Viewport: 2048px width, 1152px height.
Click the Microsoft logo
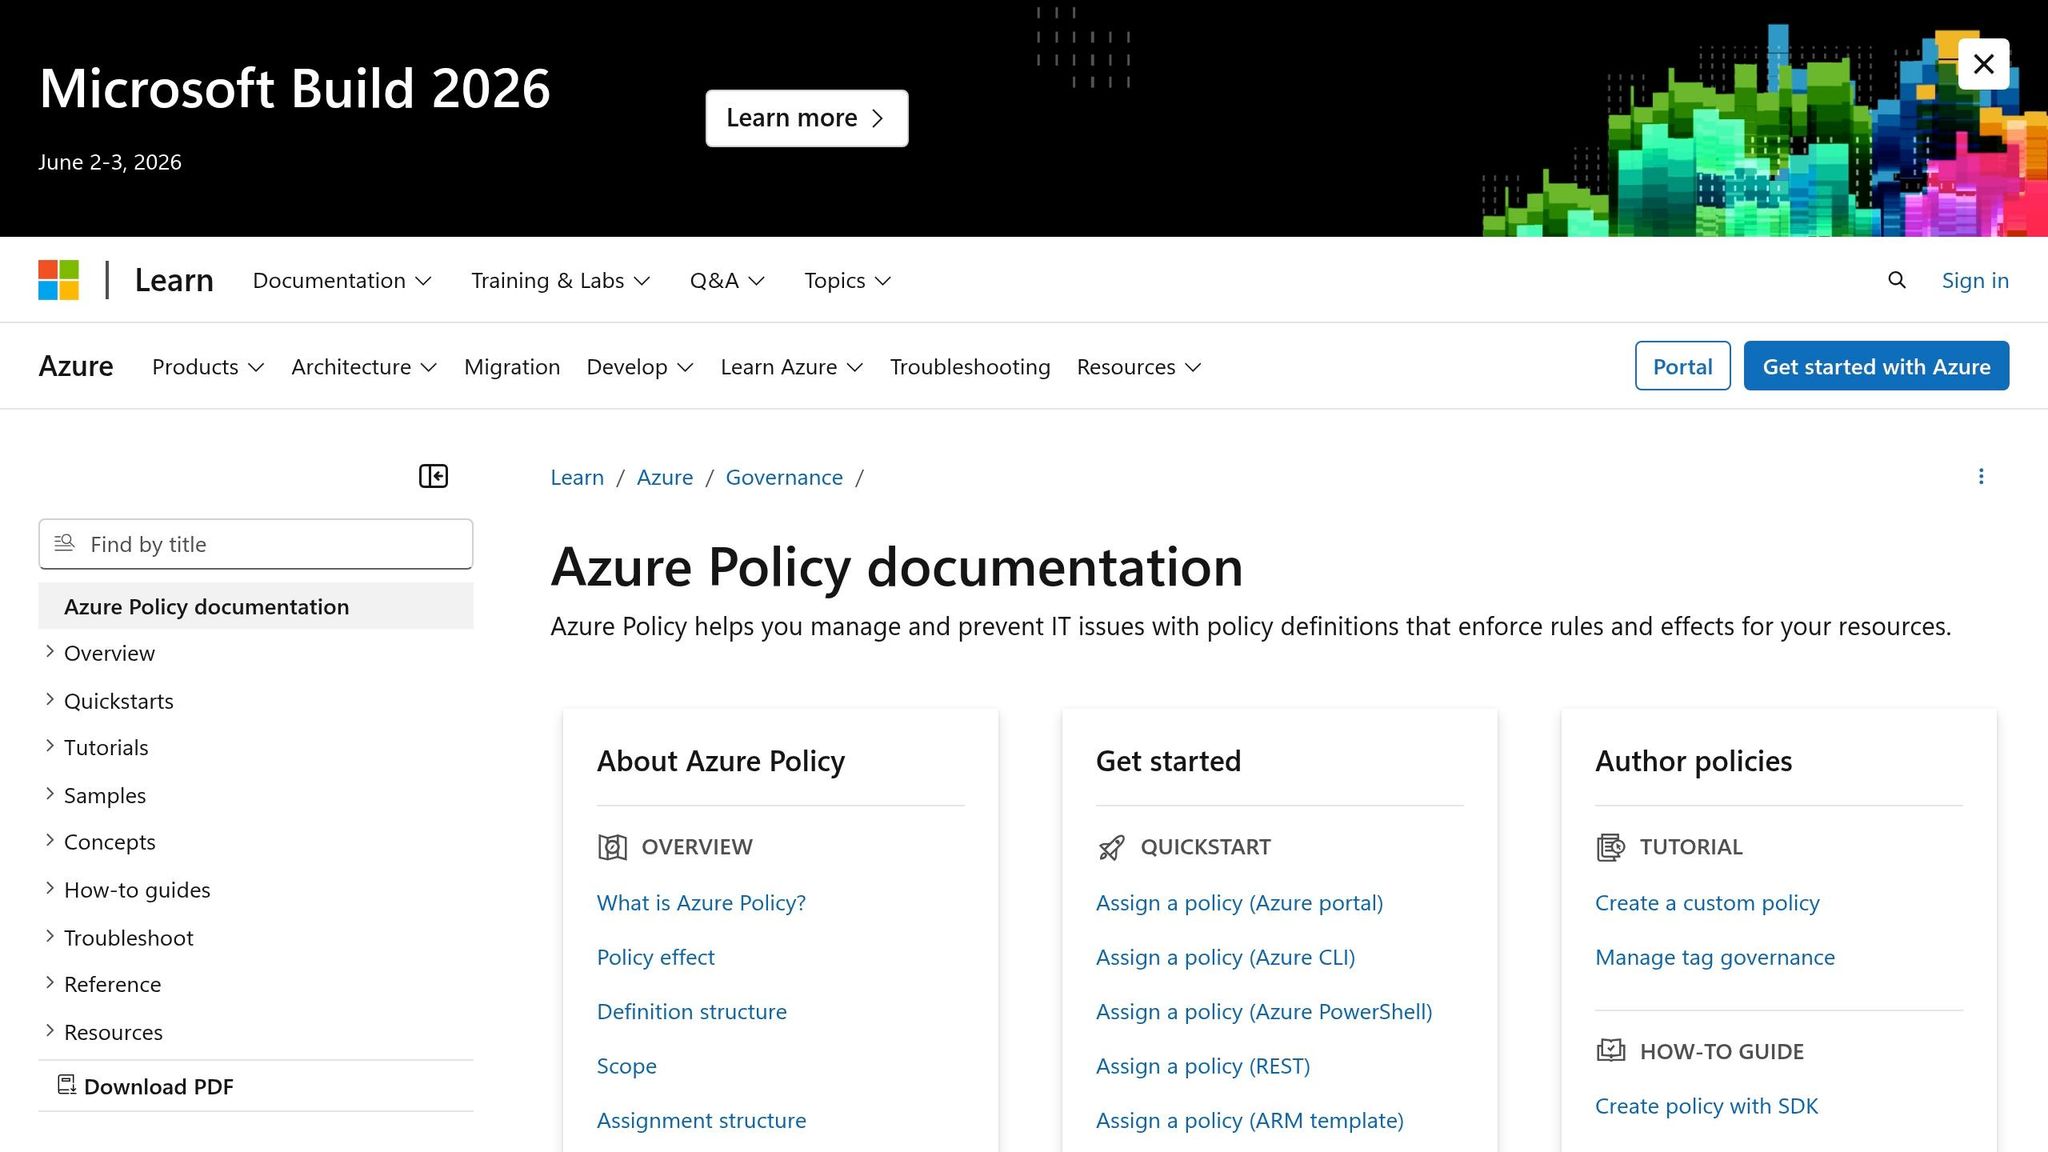pyautogui.click(x=58, y=280)
